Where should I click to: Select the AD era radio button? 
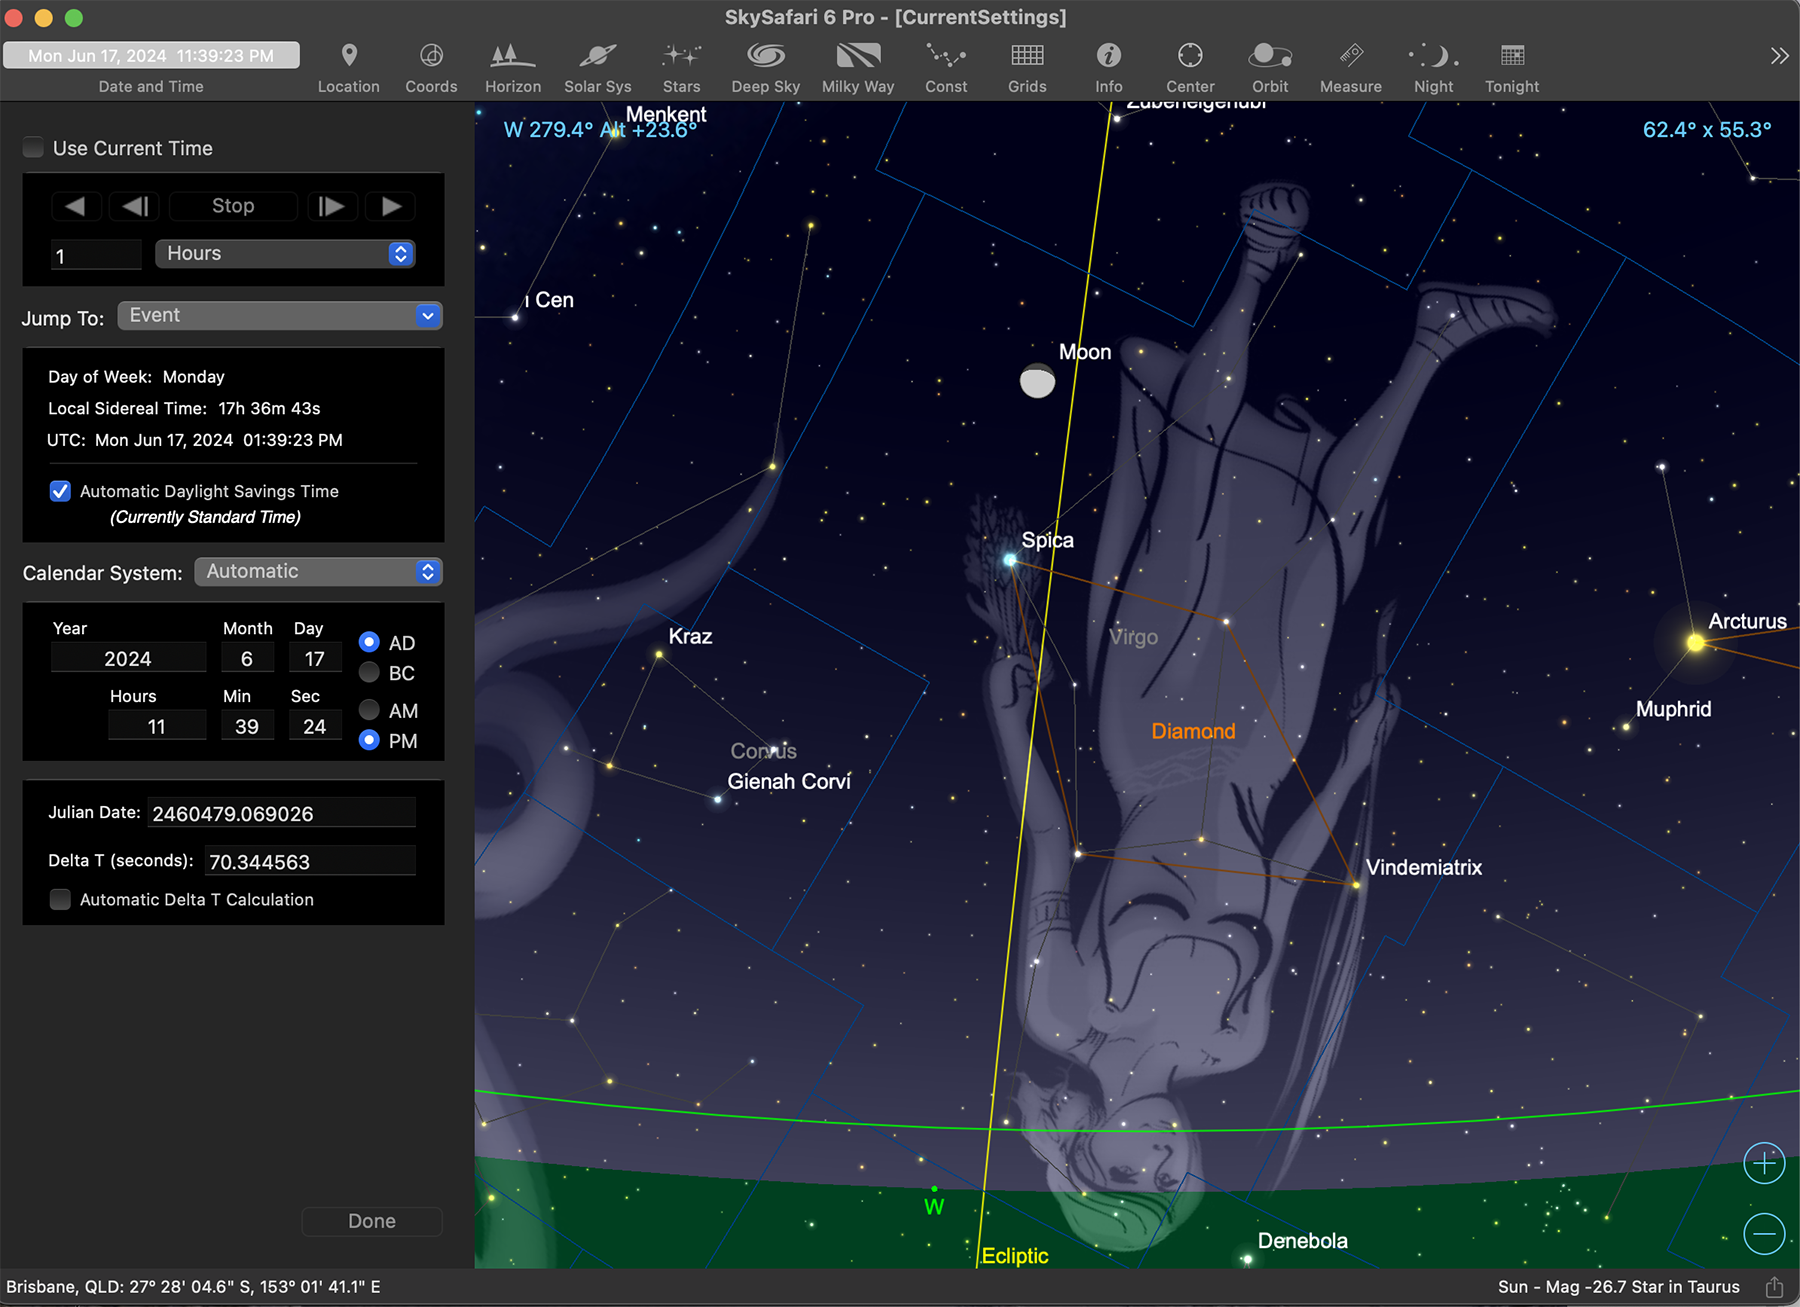[x=369, y=642]
